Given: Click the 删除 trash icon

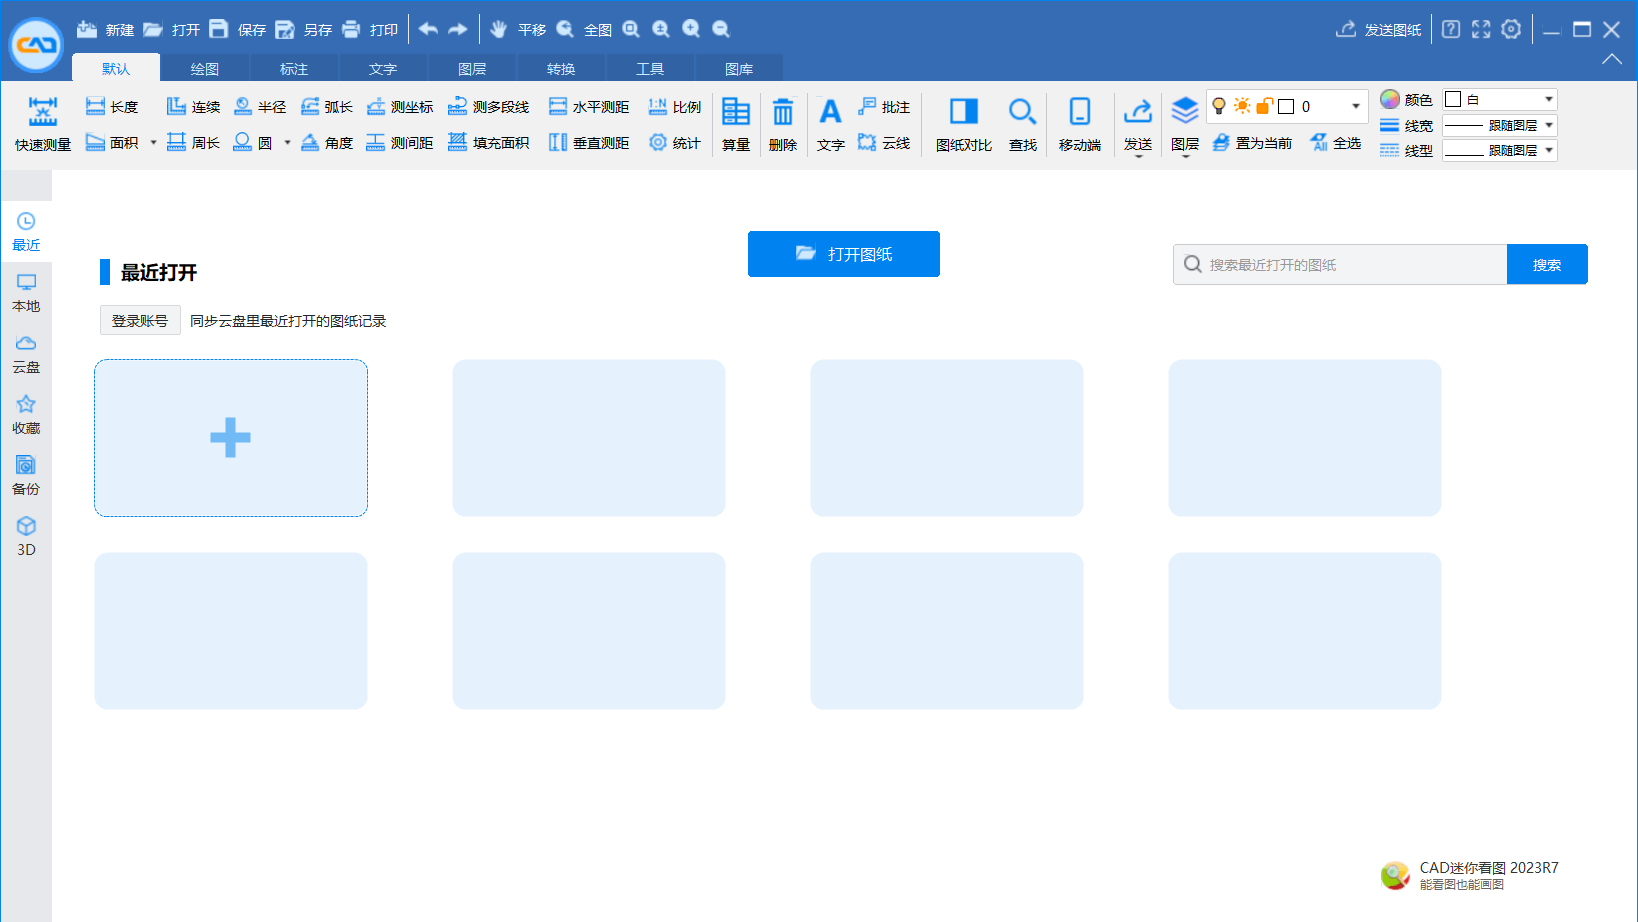Looking at the screenshot, I should tap(782, 112).
